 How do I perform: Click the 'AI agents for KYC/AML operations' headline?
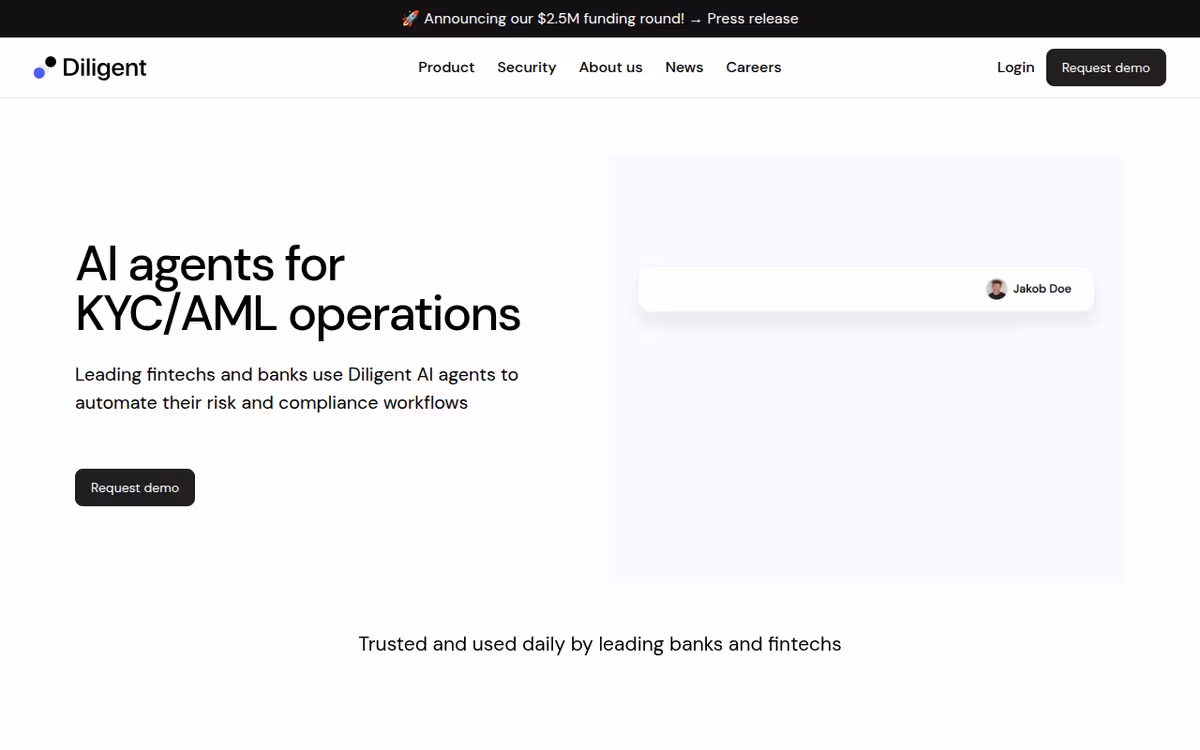coord(298,289)
